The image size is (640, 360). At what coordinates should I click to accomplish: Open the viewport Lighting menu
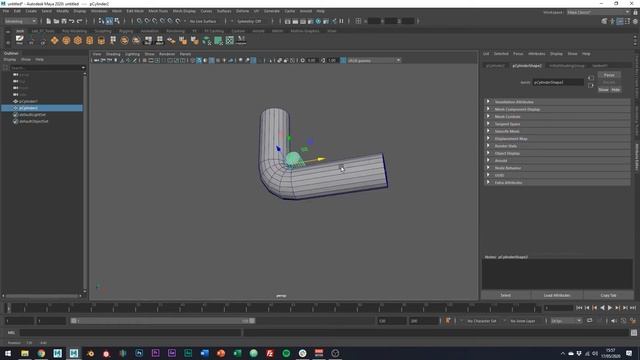(132, 54)
